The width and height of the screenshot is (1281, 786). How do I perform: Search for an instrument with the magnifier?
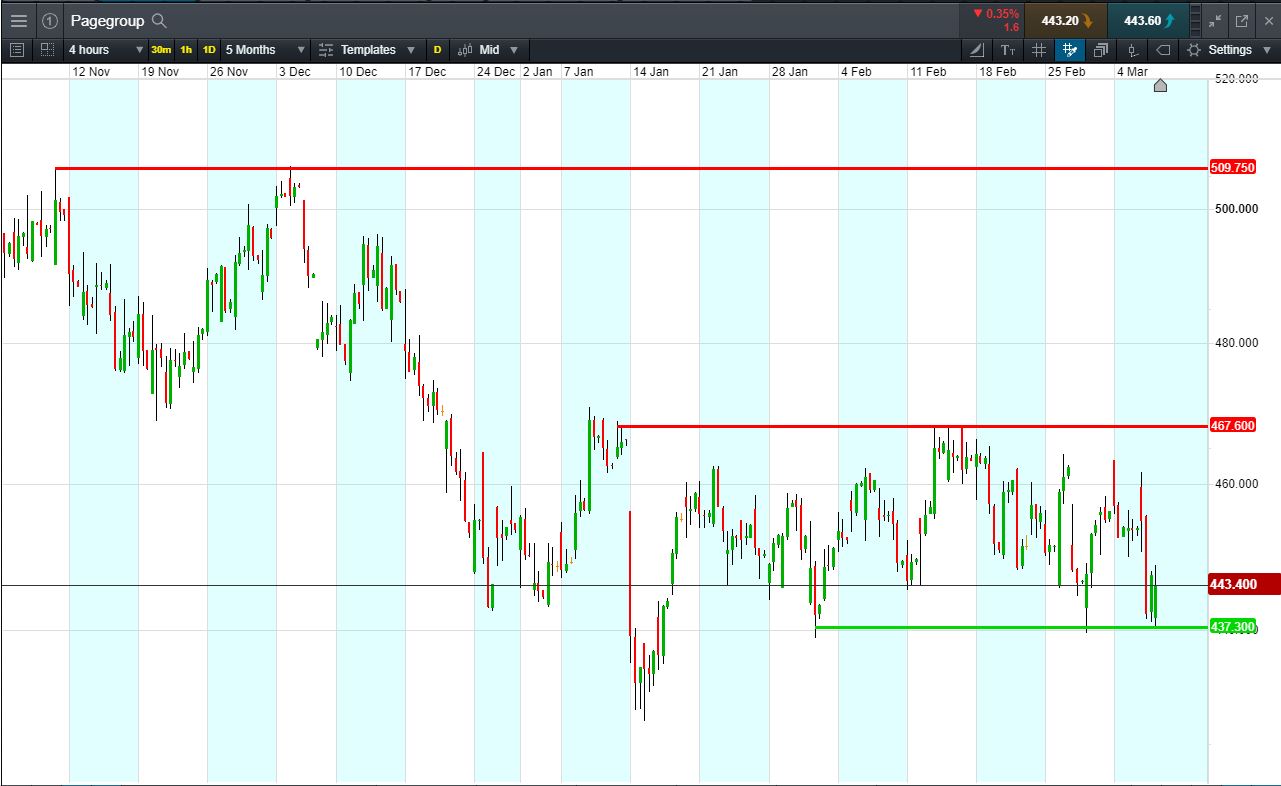tap(159, 20)
